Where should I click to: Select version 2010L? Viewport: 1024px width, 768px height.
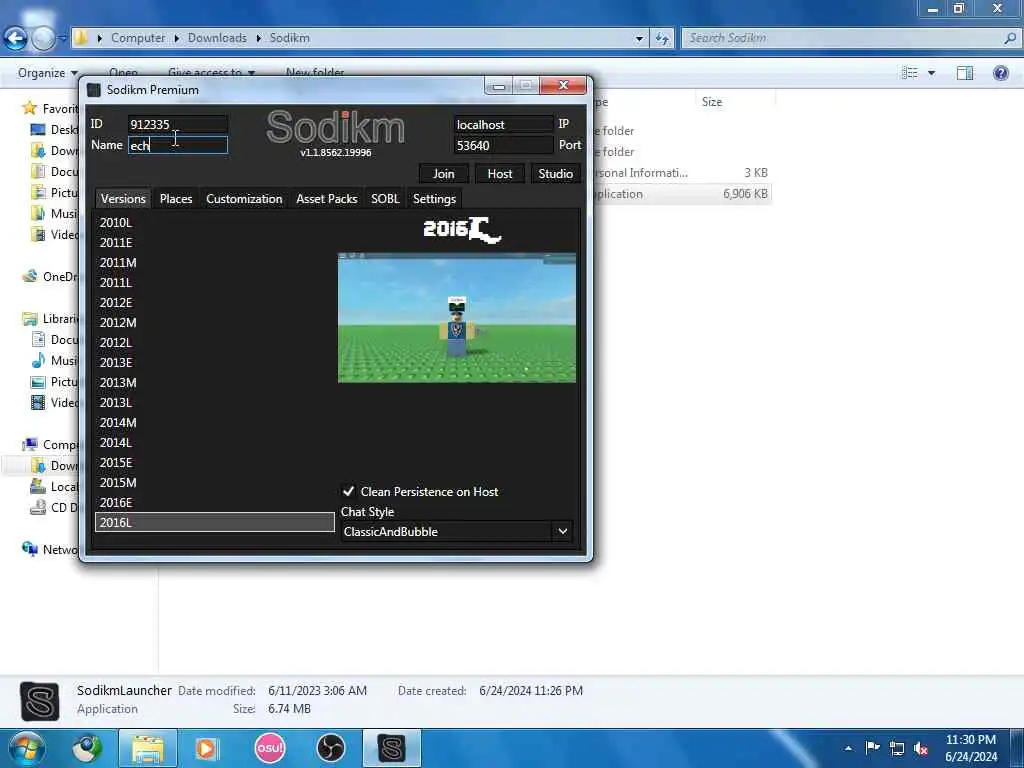215,223
